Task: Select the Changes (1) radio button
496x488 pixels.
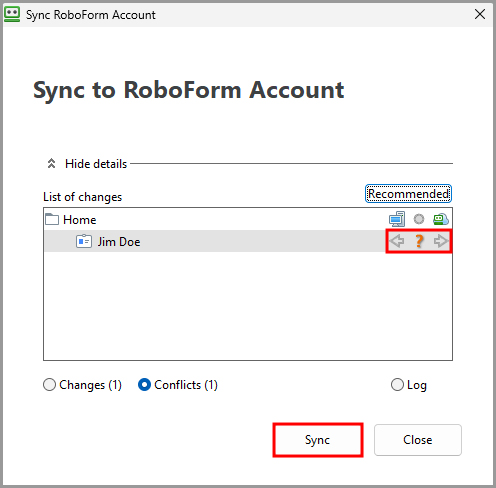Action: click(49, 385)
